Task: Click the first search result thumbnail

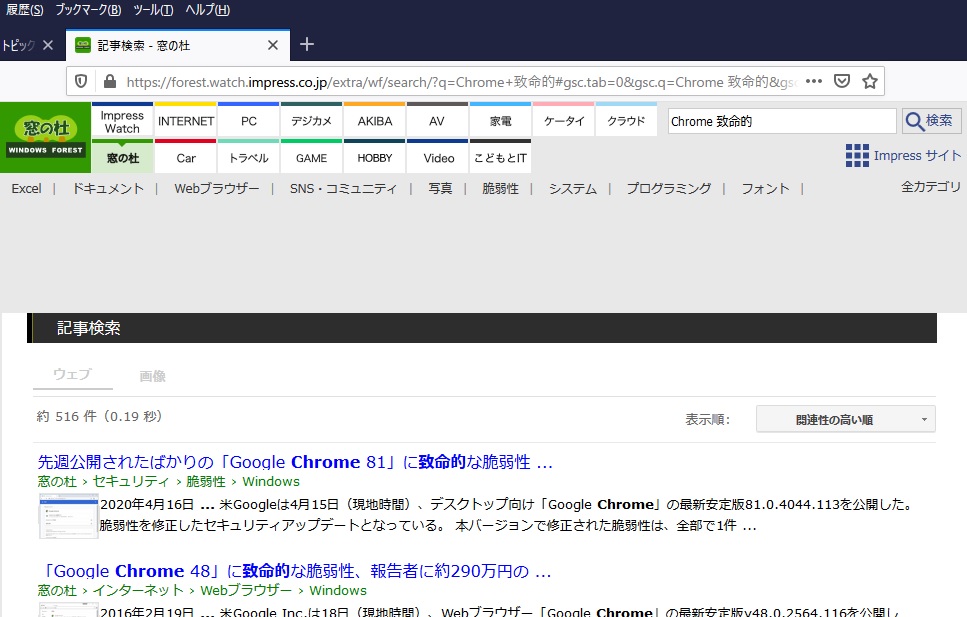Action: 68,516
